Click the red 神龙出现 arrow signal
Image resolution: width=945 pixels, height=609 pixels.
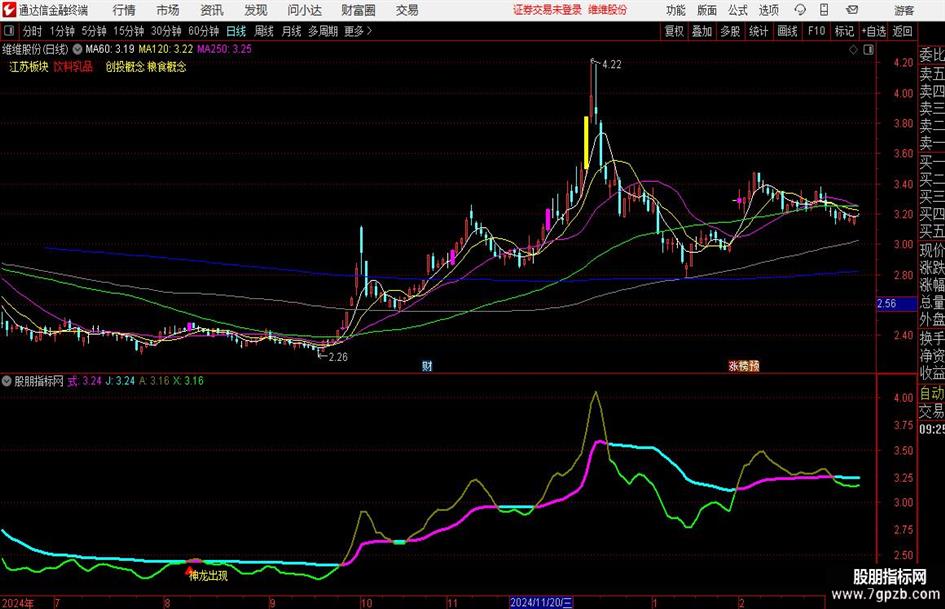tap(189, 569)
